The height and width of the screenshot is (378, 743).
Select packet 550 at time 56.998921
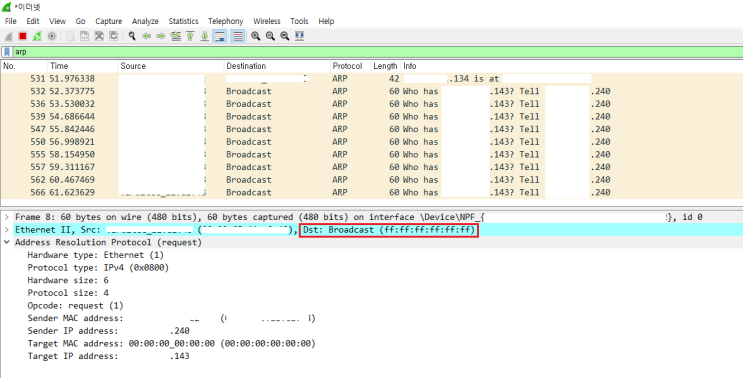pos(372,142)
